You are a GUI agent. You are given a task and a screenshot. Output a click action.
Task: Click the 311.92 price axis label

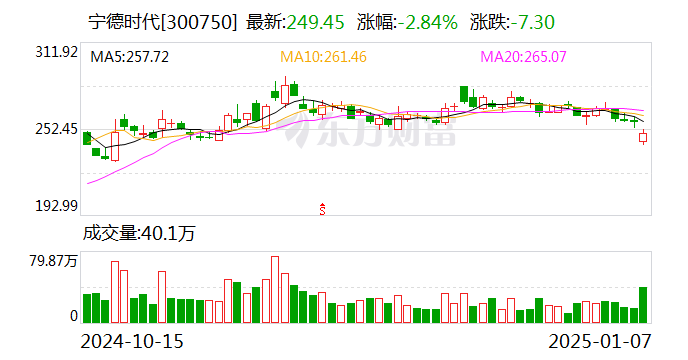(57, 52)
